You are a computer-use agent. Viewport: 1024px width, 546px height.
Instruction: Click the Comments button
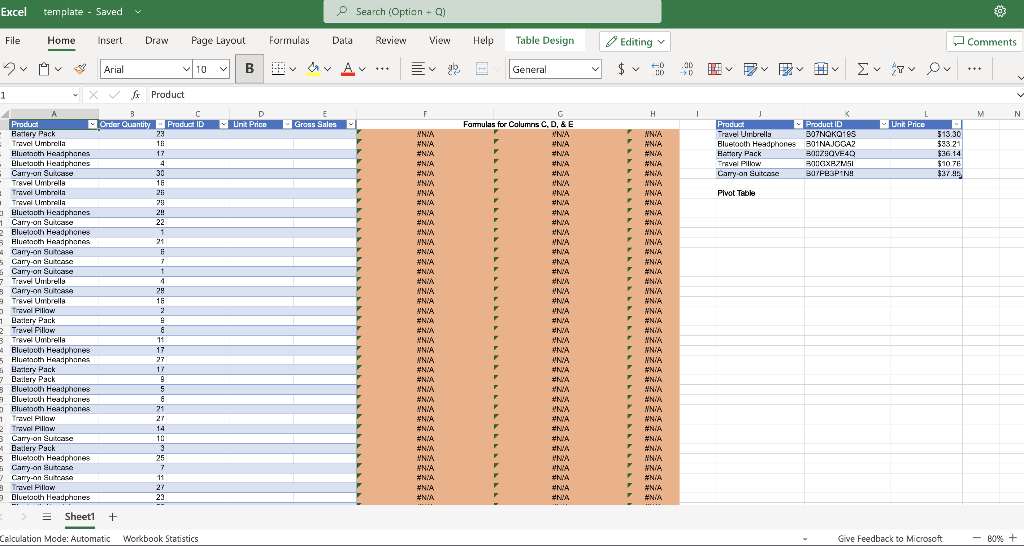point(984,41)
